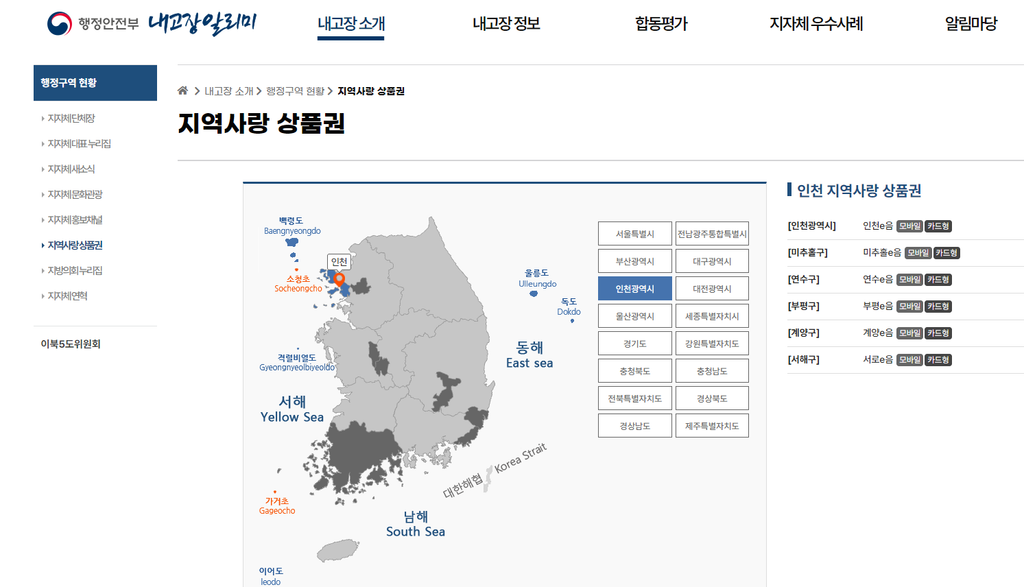
Task: Select the 세종특별자치시 region button
Action: (712, 316)
